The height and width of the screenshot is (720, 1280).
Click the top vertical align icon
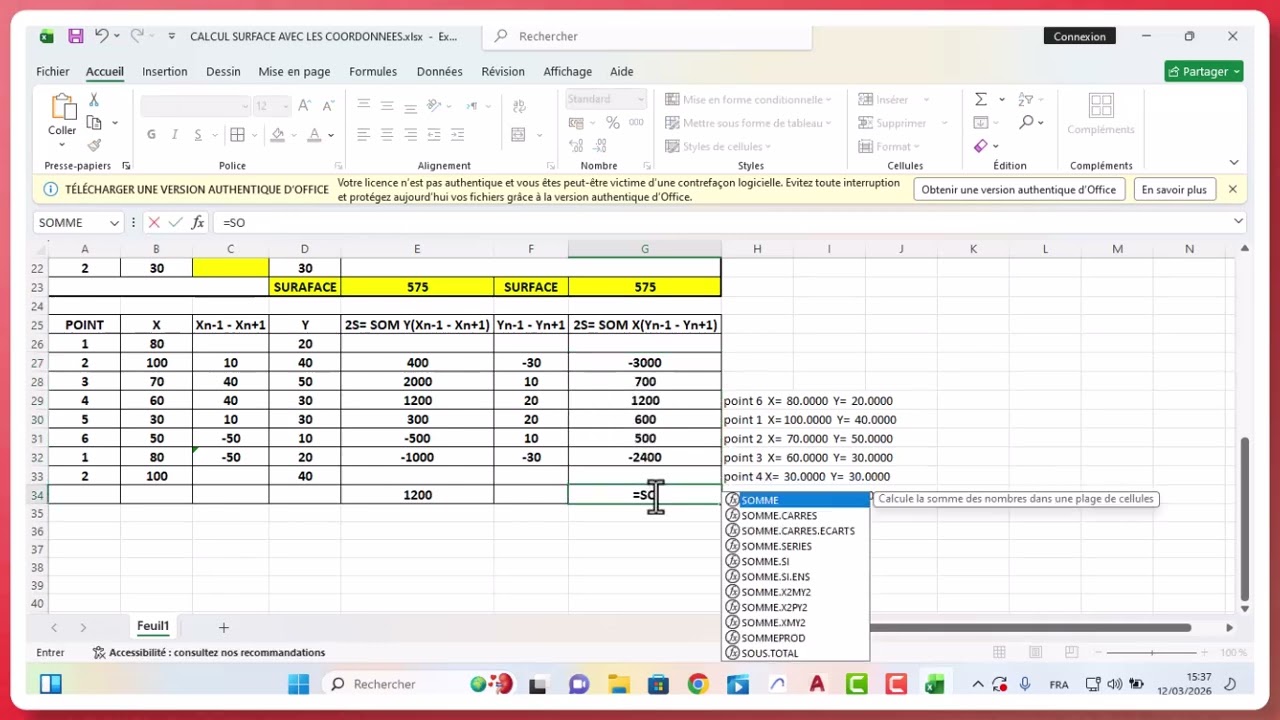point(363,104)
